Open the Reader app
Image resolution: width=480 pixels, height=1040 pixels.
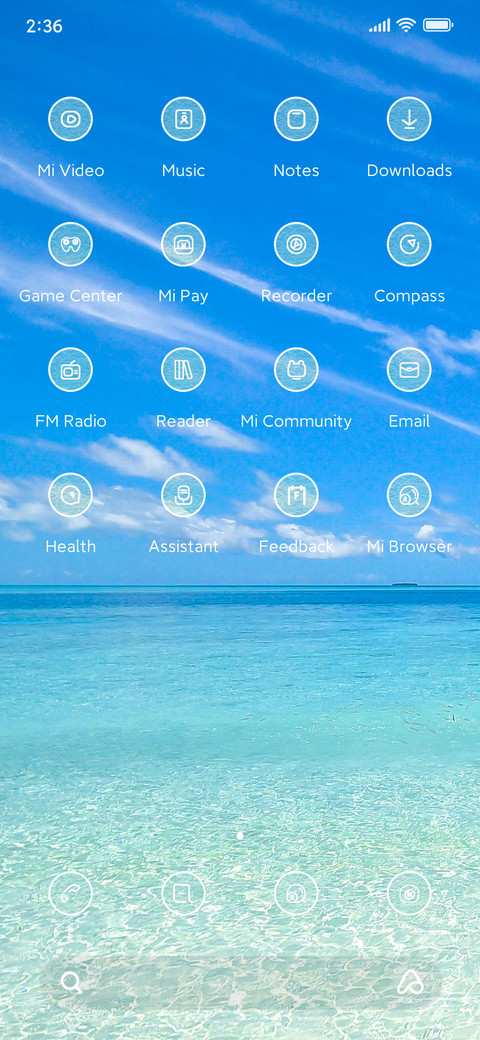point(183,370)
